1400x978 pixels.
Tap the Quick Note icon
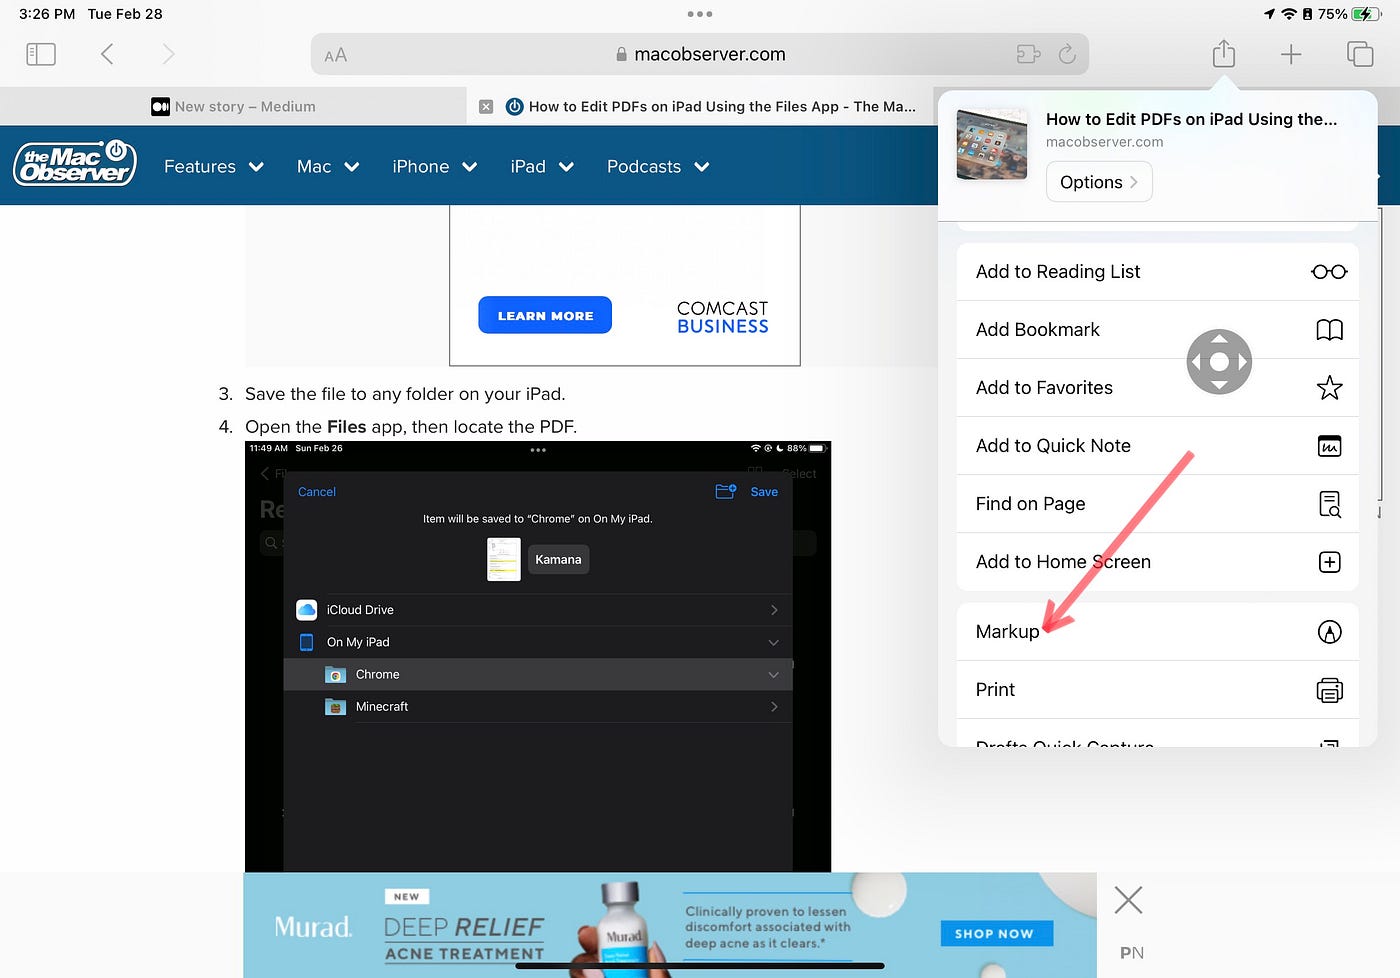[x=1329, y=446]
